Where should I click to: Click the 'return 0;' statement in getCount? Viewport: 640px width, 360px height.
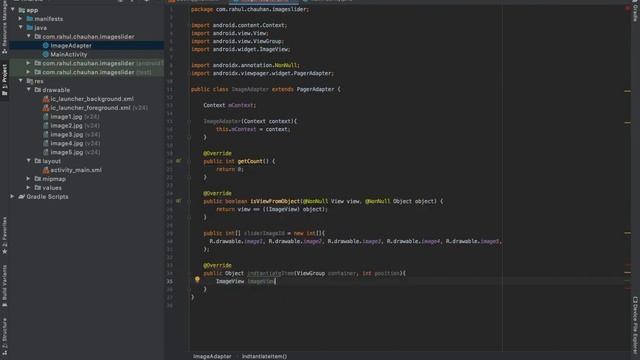click(x=230, y=169)
